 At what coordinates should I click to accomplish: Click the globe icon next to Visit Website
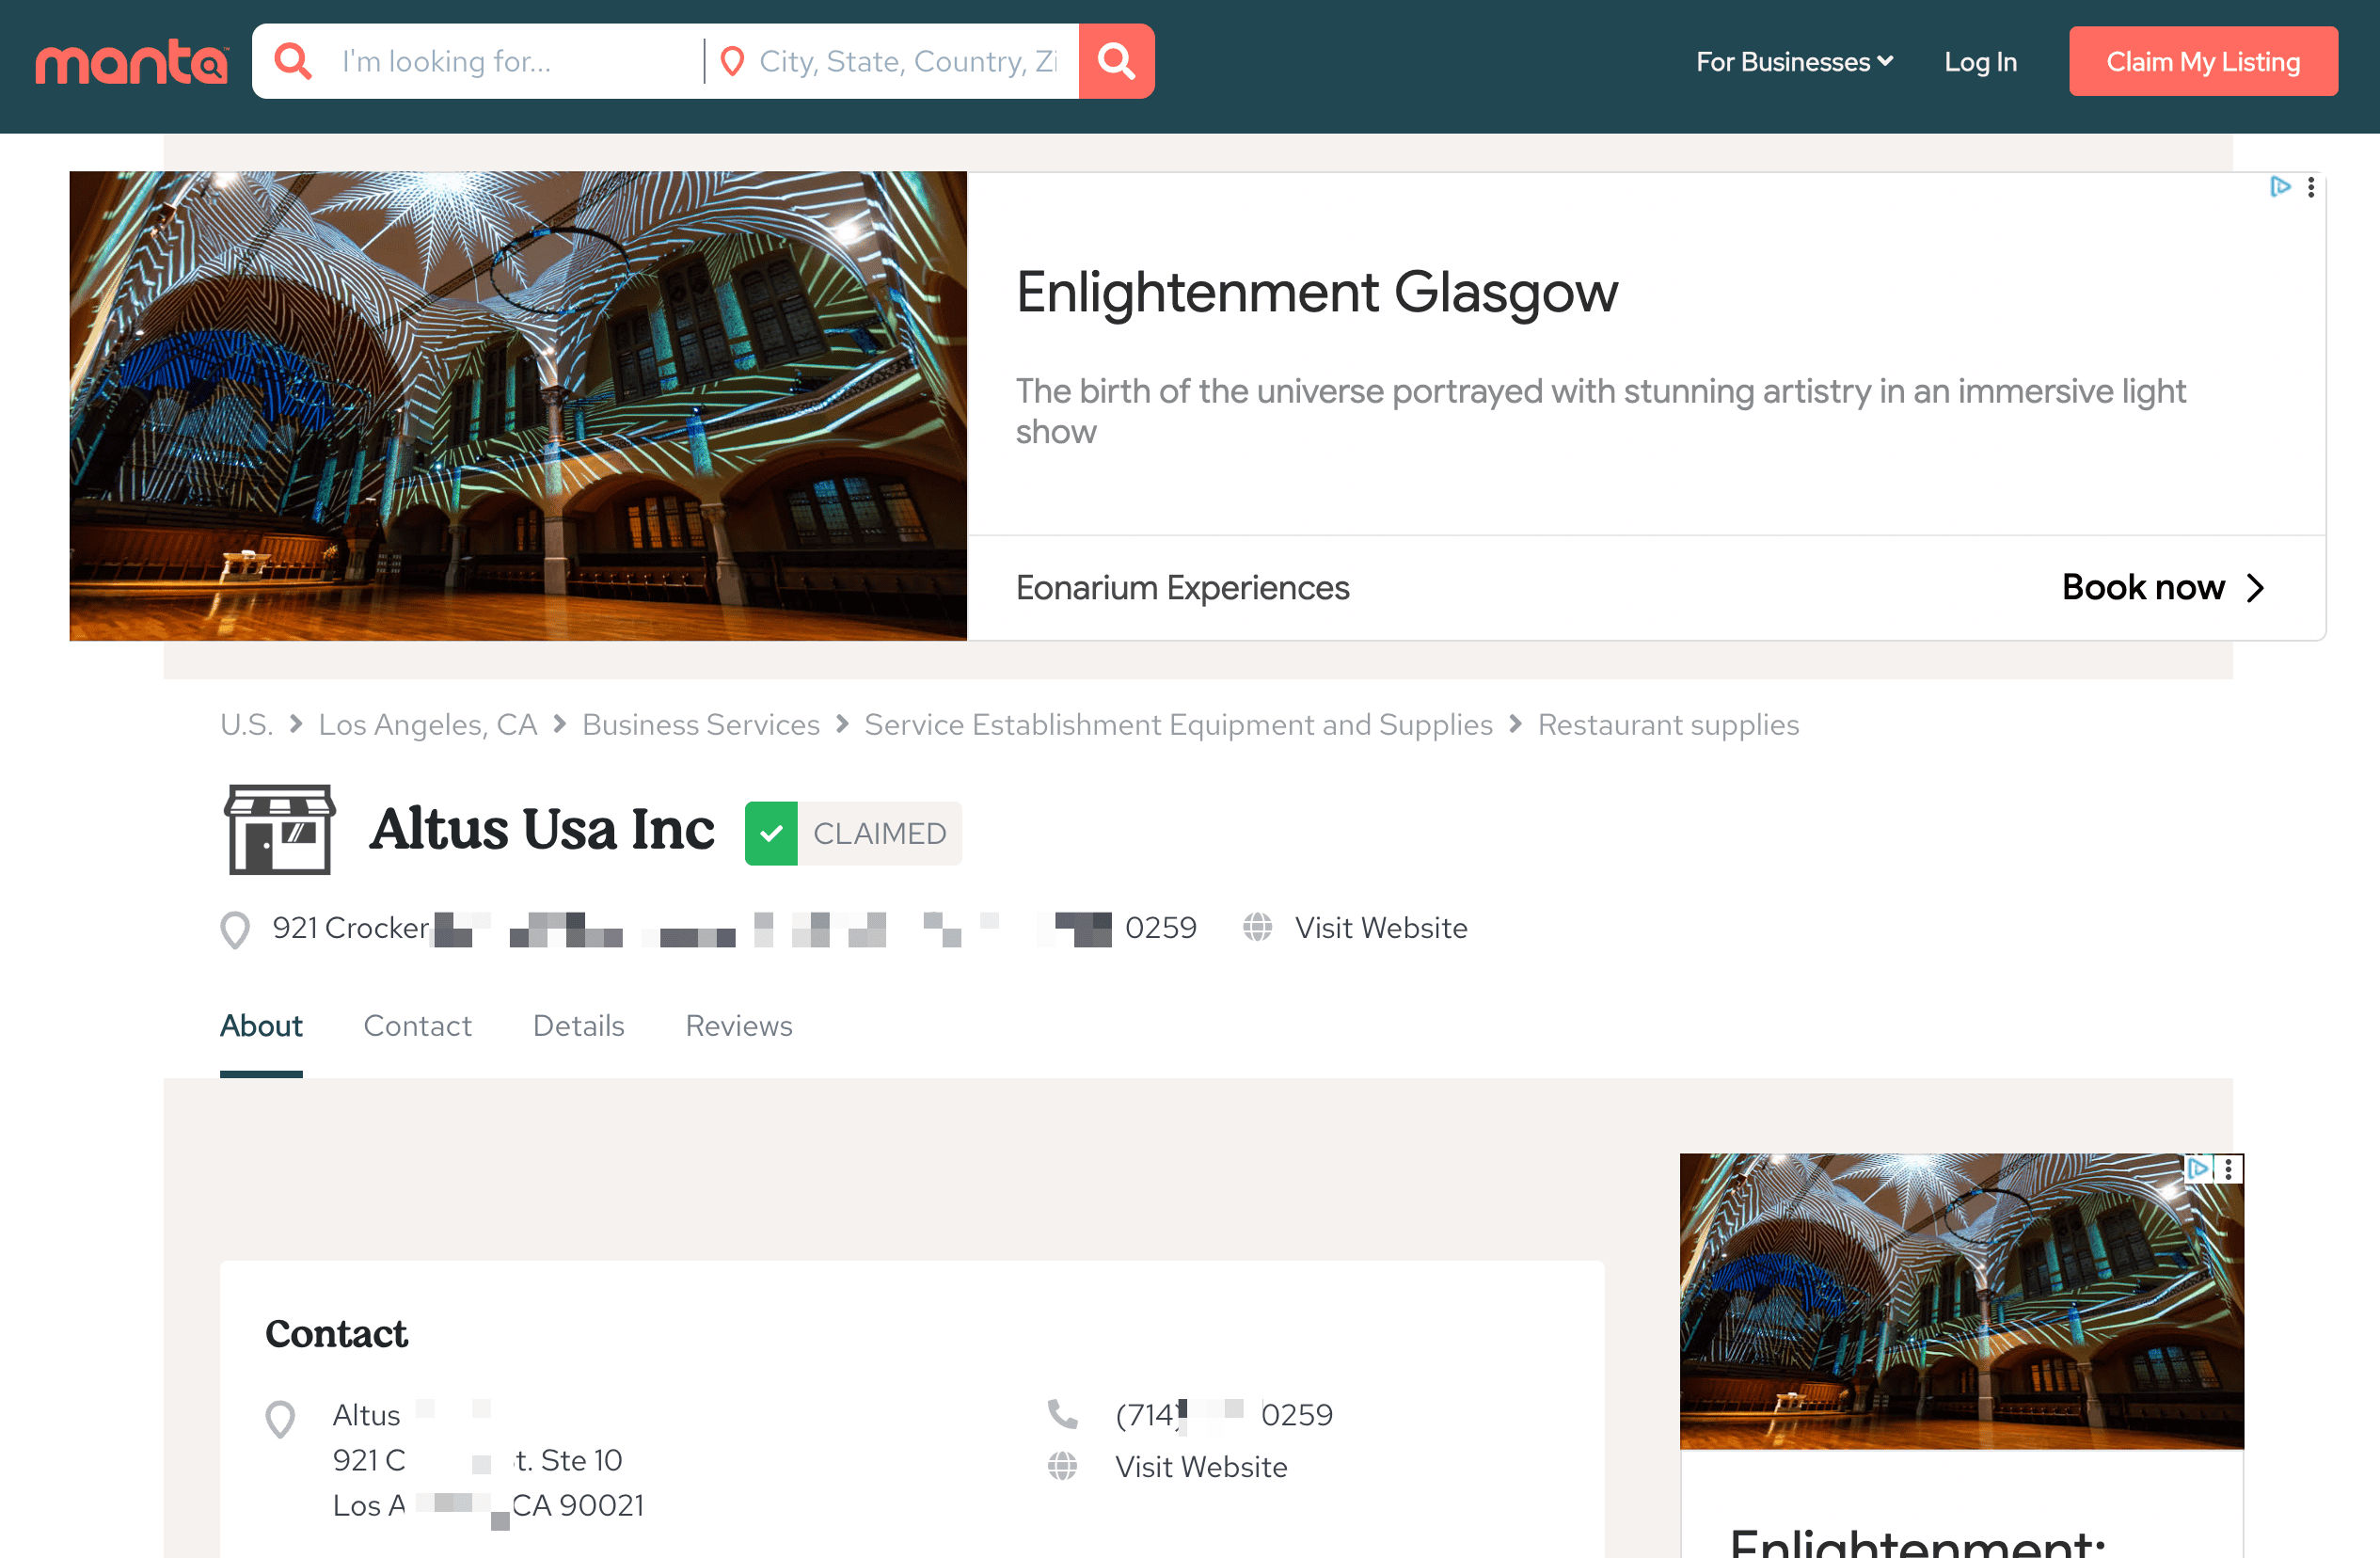pyautogui.click(x=1257, y=927)
